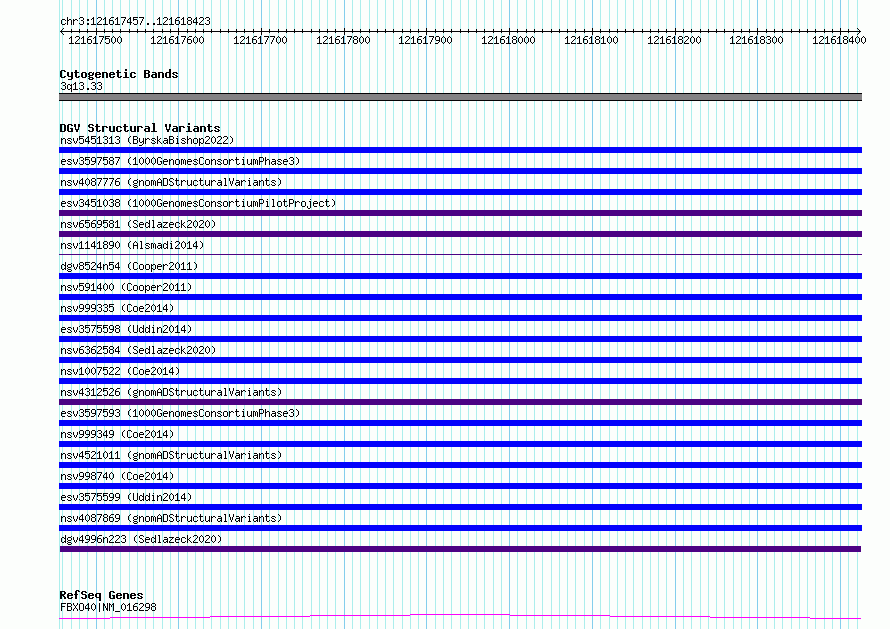Open variant nsv999349 (Coe2014)
This screenshot has height=629, width=890.
pos(117,434)
